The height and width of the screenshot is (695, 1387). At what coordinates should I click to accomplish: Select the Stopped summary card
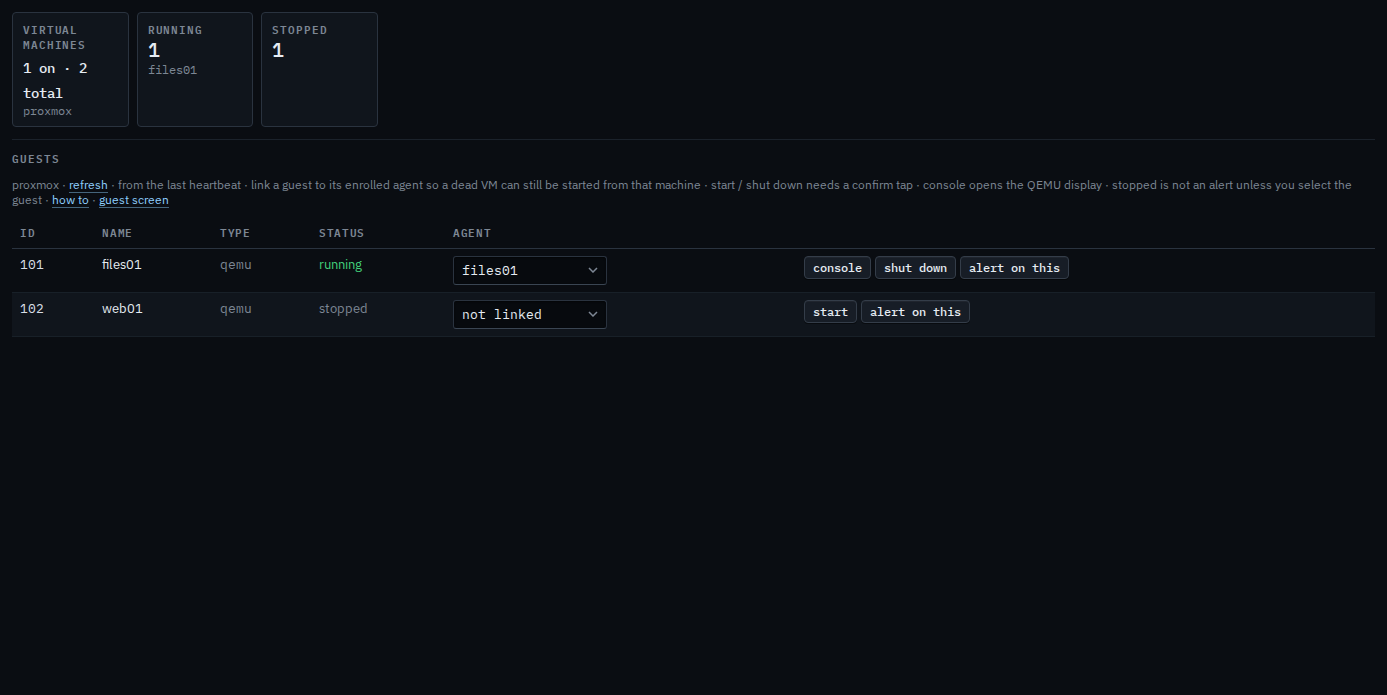tap(319, 70)
